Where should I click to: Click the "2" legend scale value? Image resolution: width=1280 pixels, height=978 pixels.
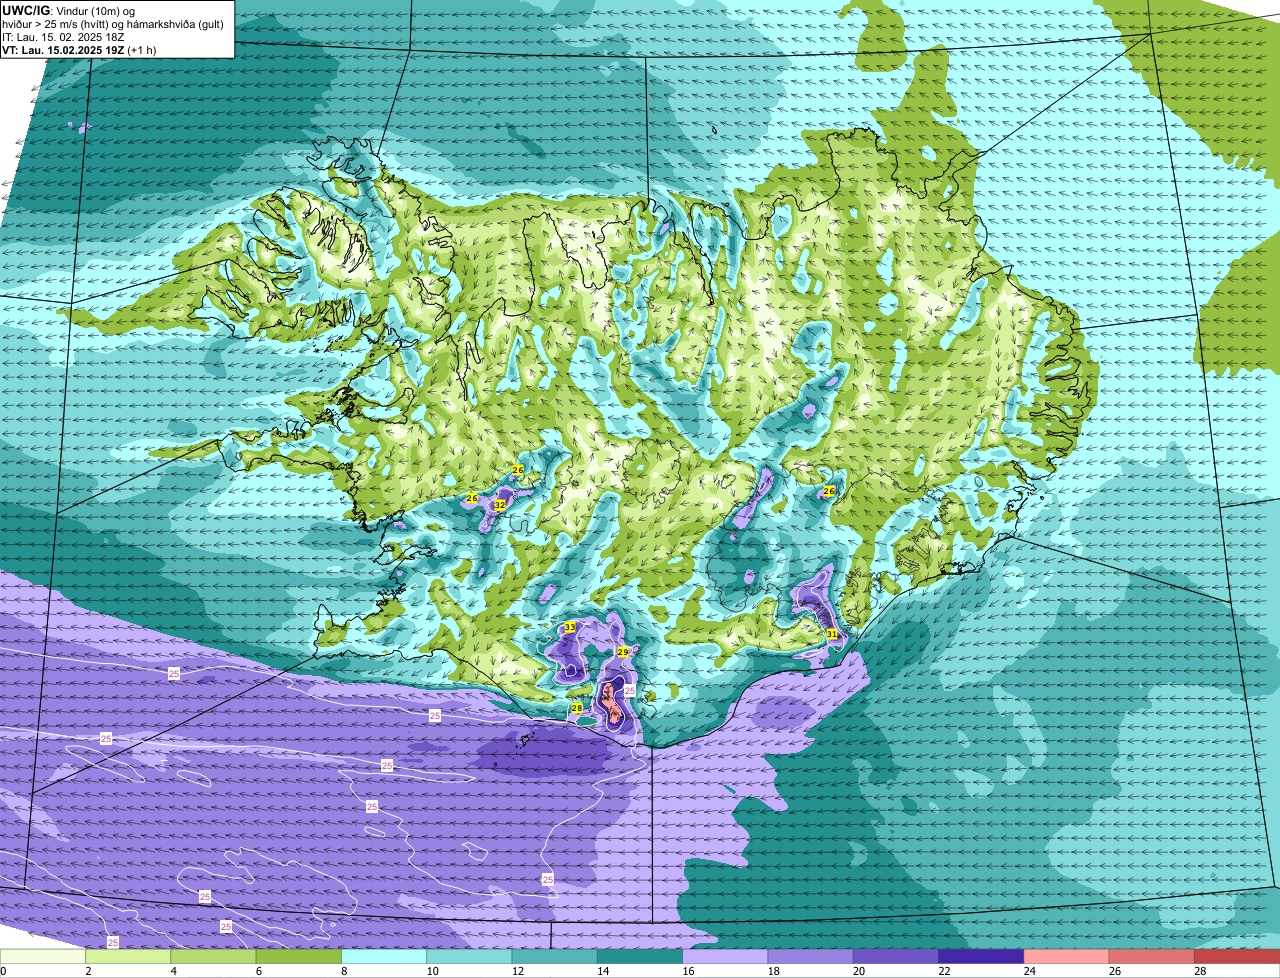tap(88, 971)
